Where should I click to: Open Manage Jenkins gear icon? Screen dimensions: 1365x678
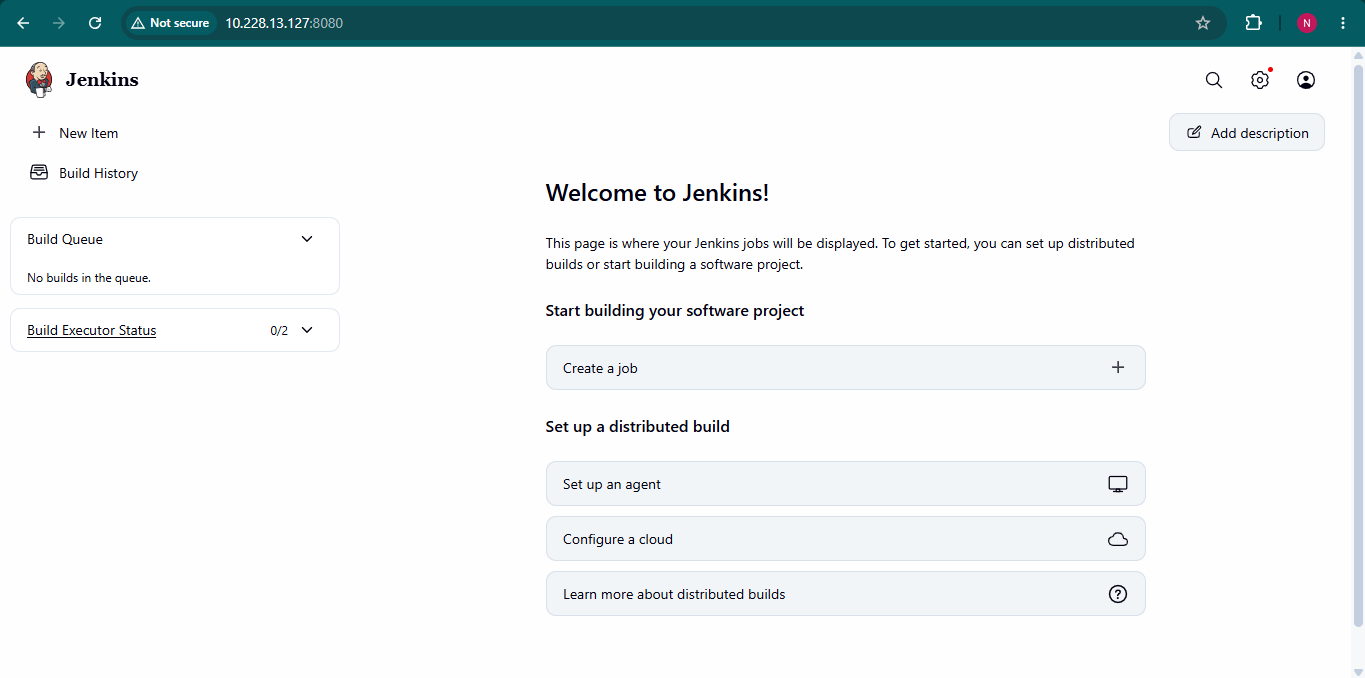[x=1260, y=80]
